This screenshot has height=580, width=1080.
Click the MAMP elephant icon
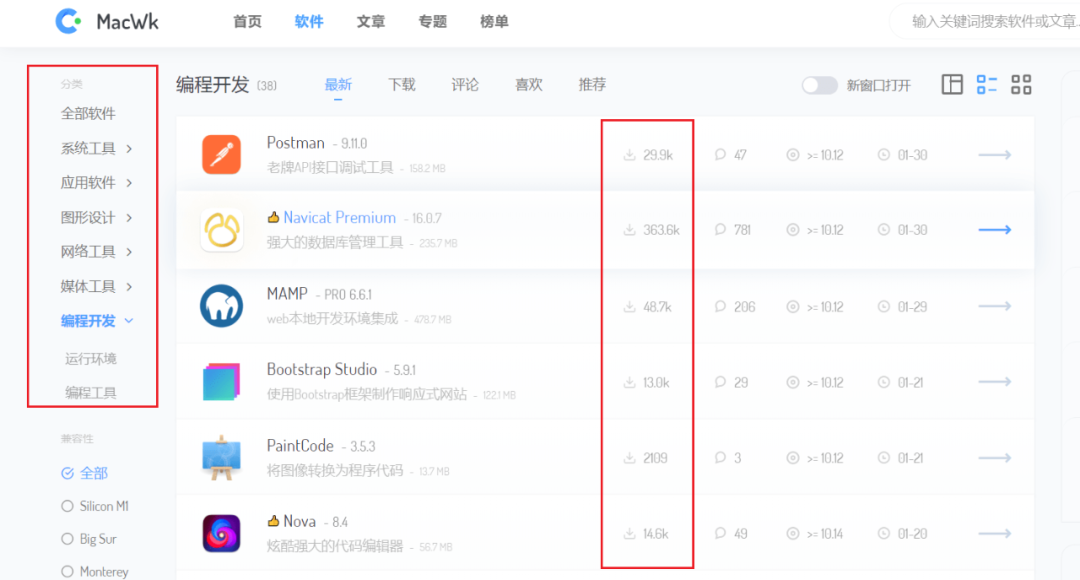(x=222, y=305)
